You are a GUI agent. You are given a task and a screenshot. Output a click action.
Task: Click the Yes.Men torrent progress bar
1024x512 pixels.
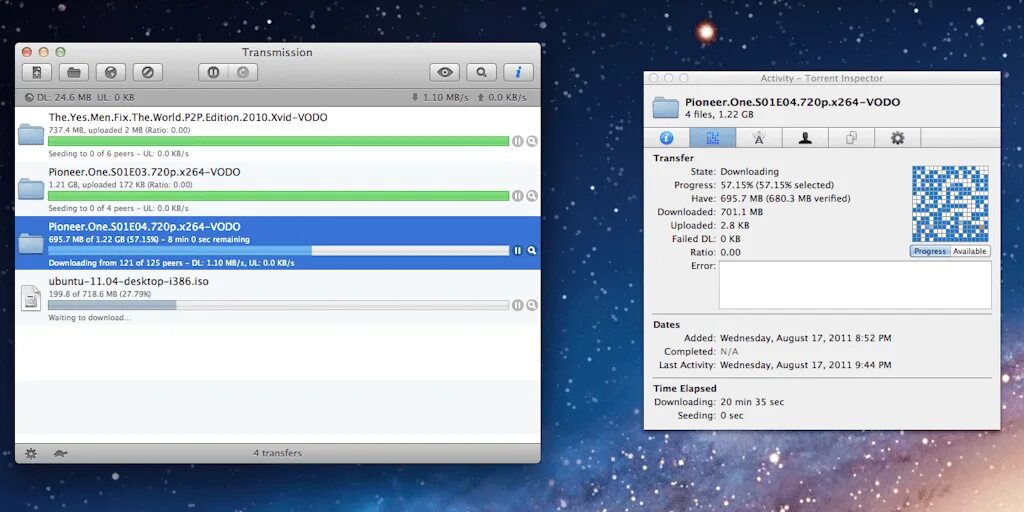(278, 141)
